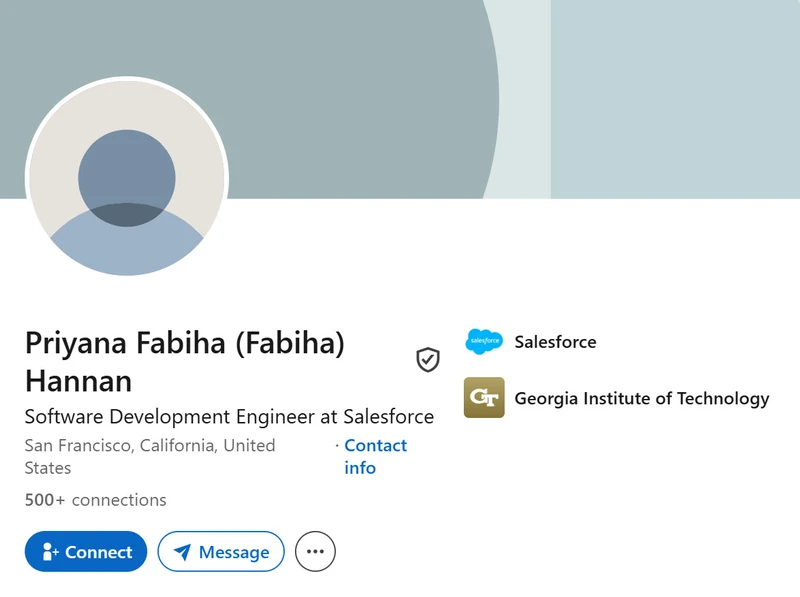
Task: Click the Software Development Engineer headline
Action: tap(229, 417)
